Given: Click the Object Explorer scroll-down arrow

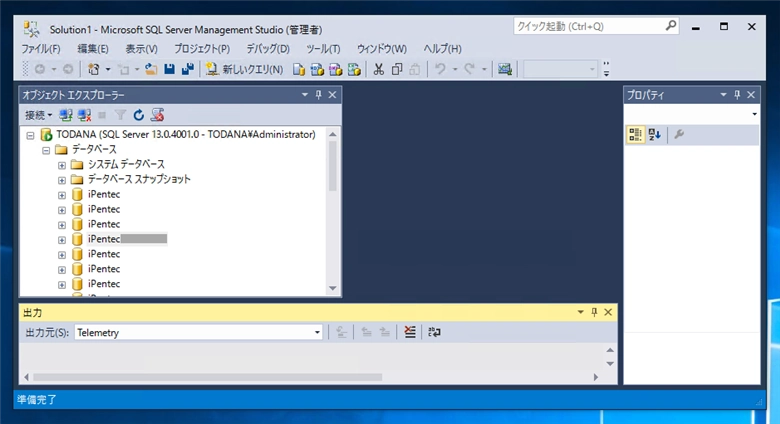Looking at the screenshot, I should 333,289.
